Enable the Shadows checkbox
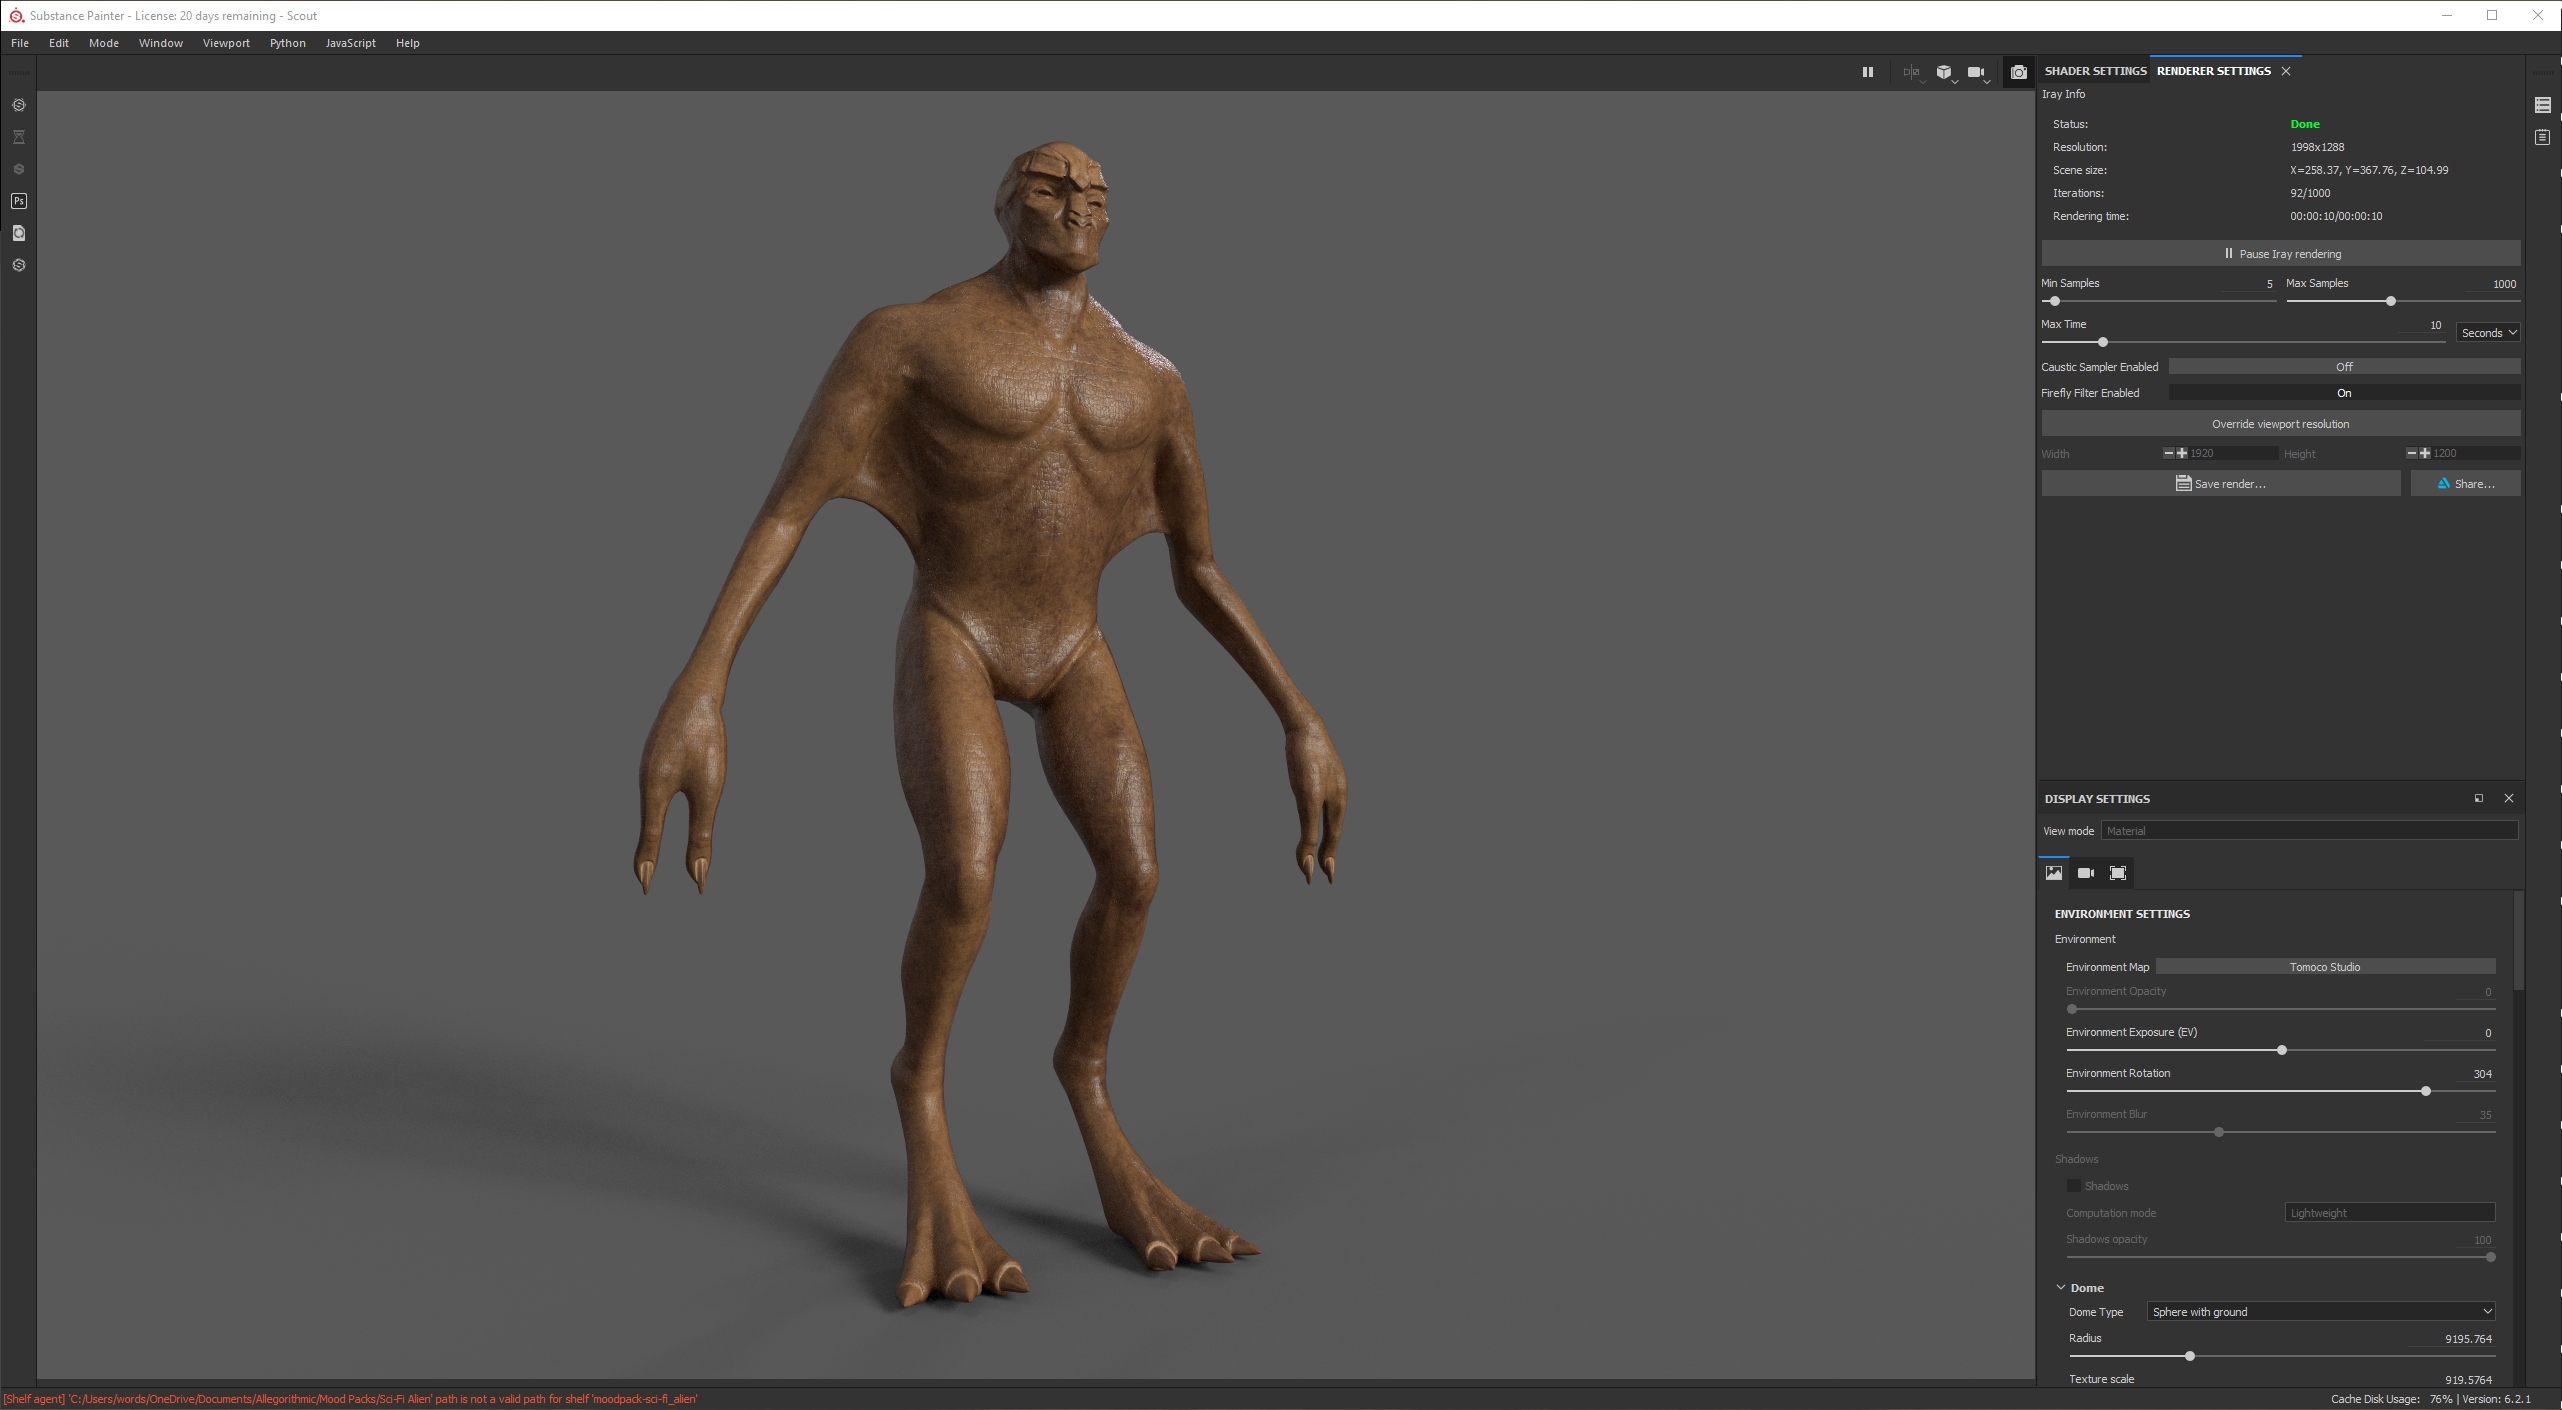 [2074, 1186]
